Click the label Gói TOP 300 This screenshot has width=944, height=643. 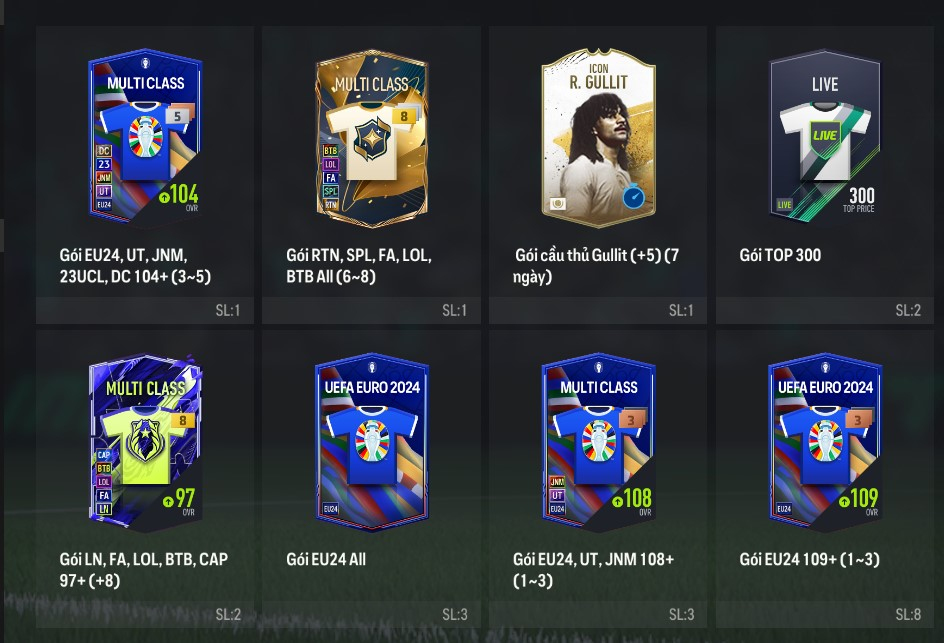click(780, 255)
